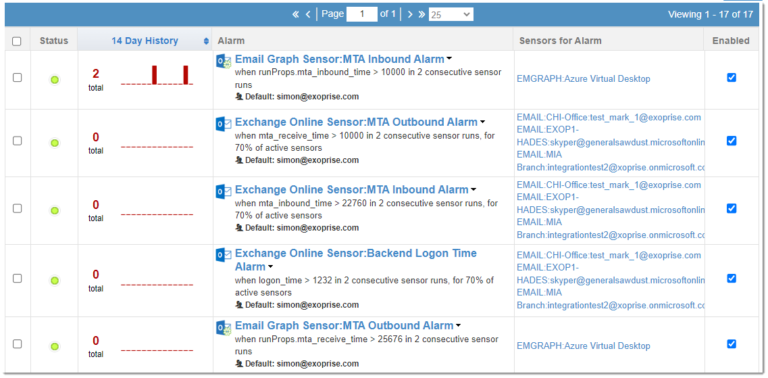Open Email Graph Sensor:MTA Outbound Alarm link

click(x=344, y=326)
